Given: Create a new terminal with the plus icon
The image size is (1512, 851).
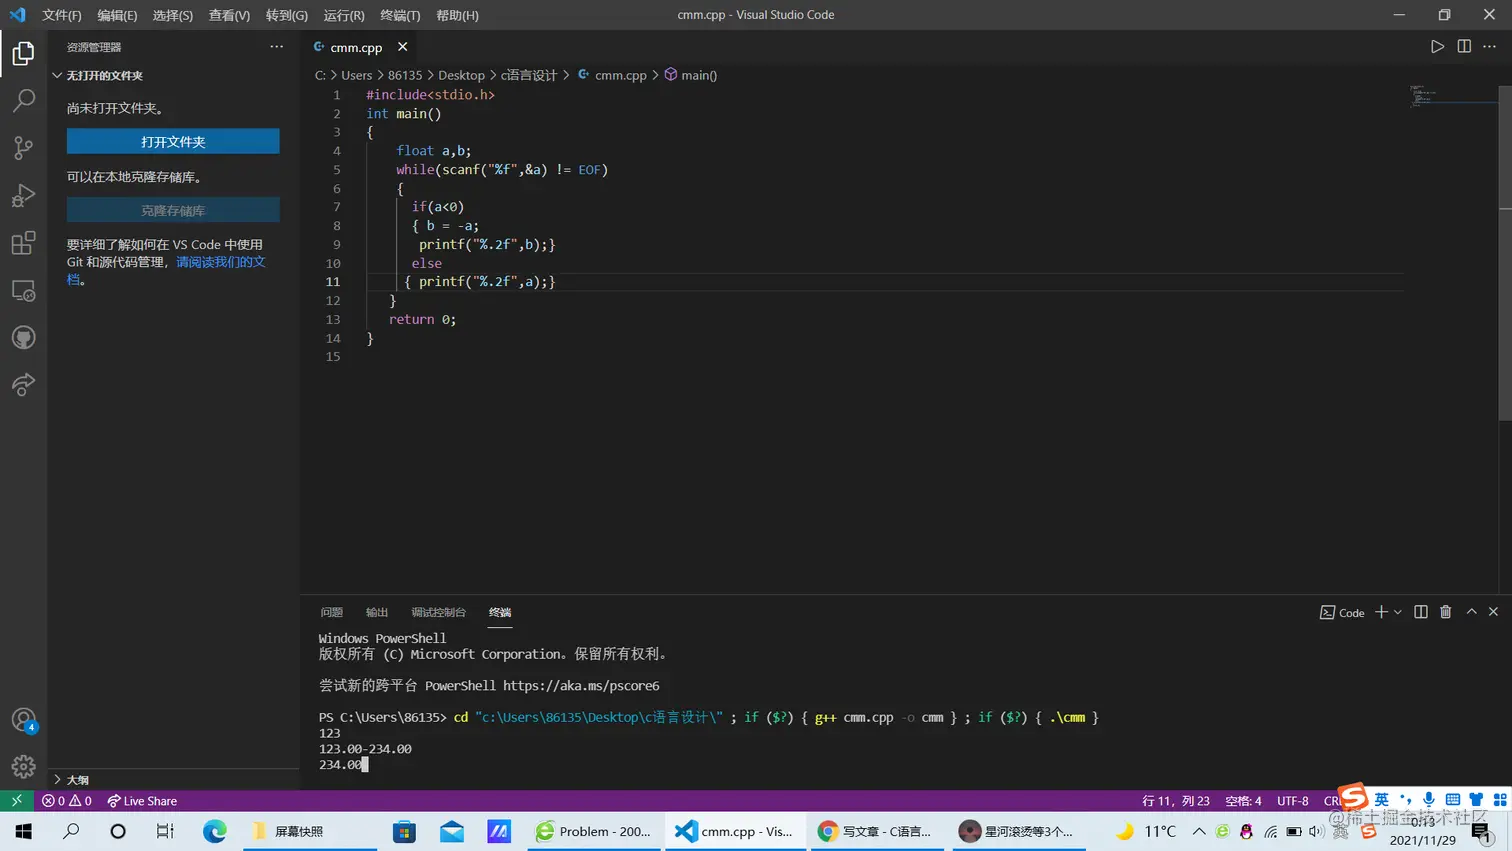Looking at the screenshot, I should pyautogui.click(x=1381, y=612).
